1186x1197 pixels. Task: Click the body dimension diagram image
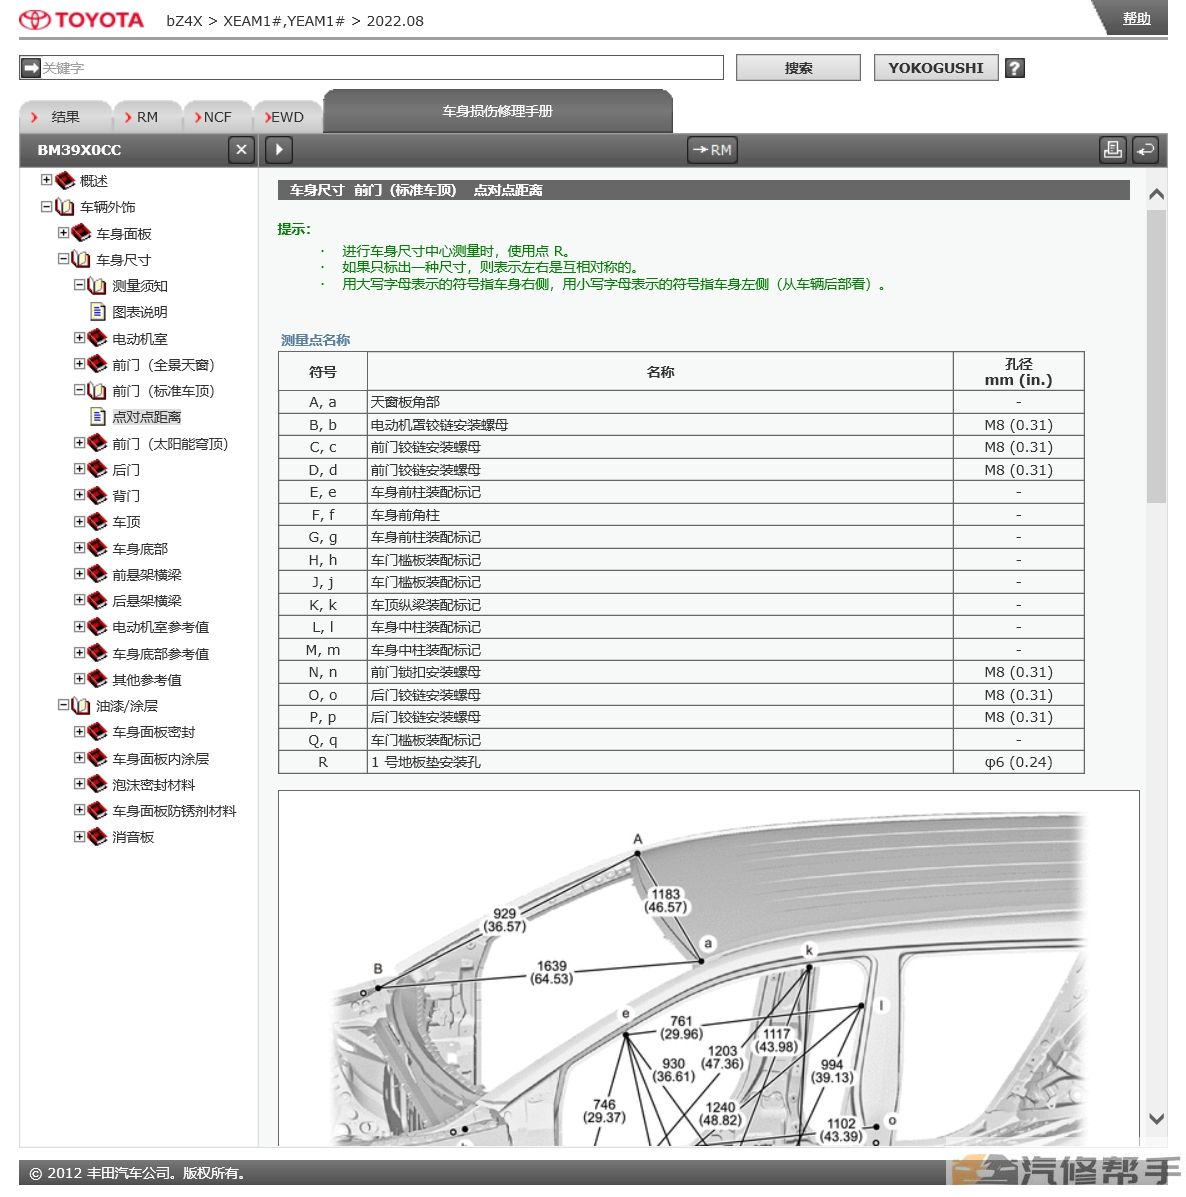tap(708, 968)
